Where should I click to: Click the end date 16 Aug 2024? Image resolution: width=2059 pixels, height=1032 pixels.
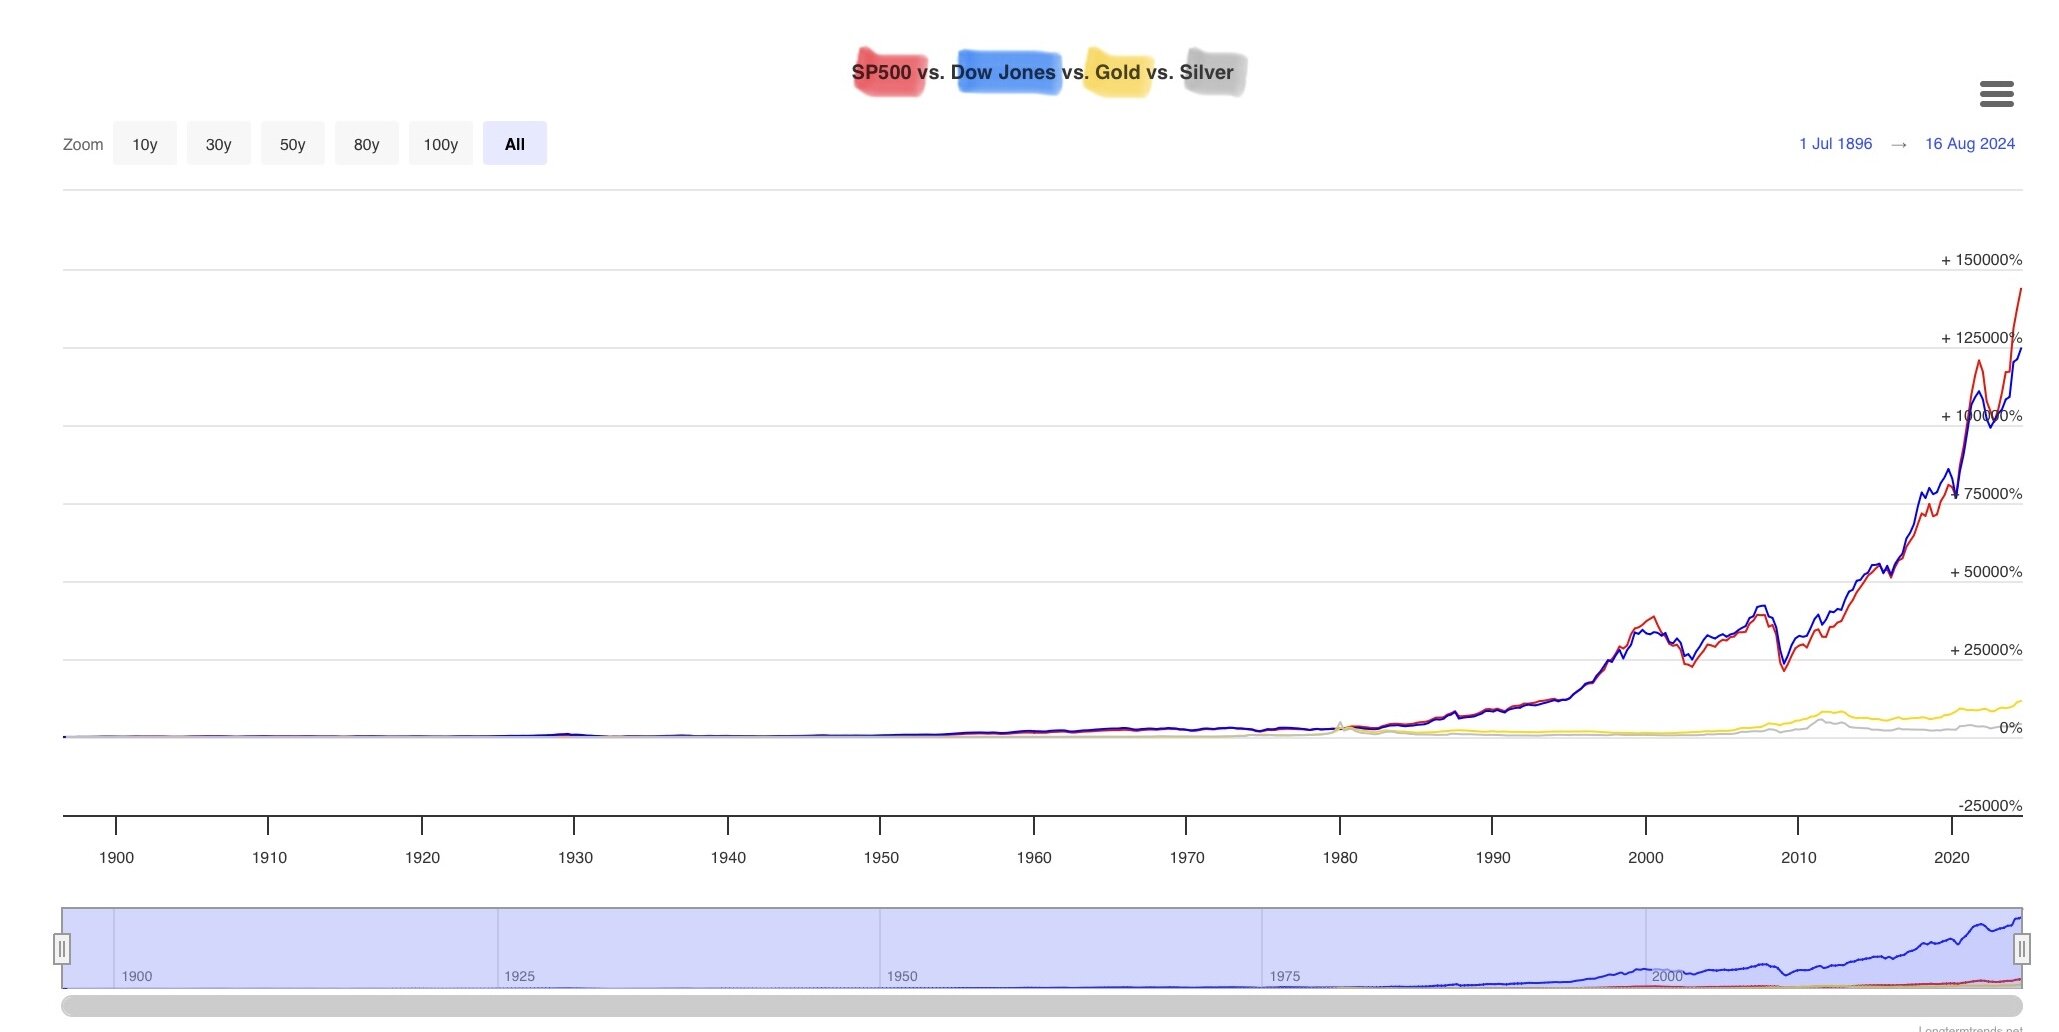(1969, 144)
